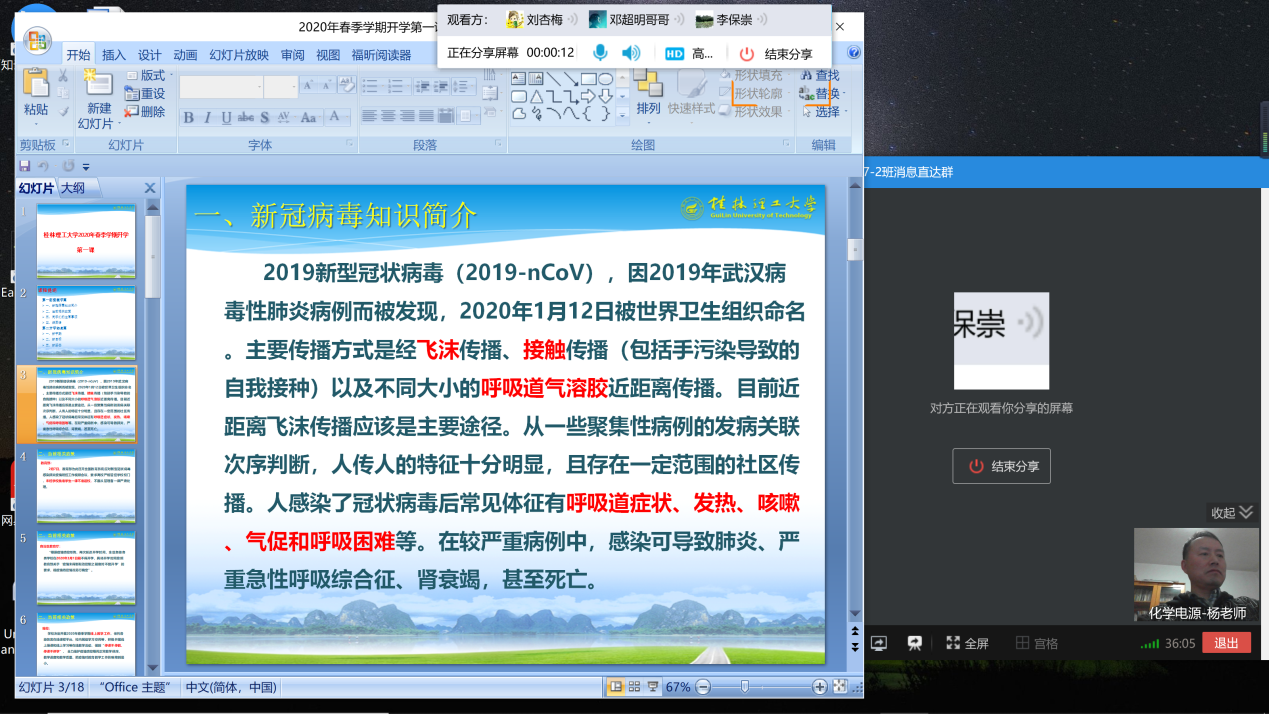The width and height of the screenshot is (1269, 714).
Task: Switch to slide sorter view
Action: (x=635, y=686)
